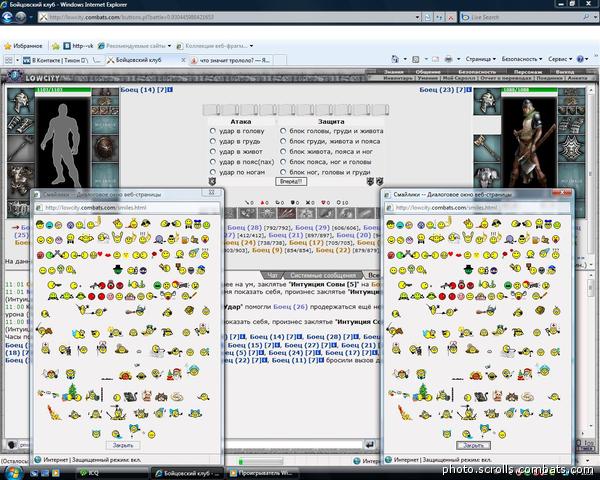This screenshot has width=600, height=480.
Task: Open the Сервис dropdown menu
Action: [x=560, y=59]
